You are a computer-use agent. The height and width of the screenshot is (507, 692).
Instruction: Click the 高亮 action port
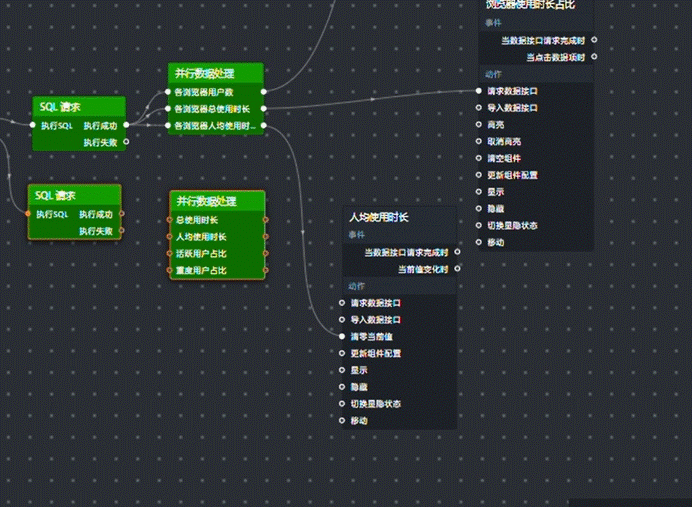478,124
